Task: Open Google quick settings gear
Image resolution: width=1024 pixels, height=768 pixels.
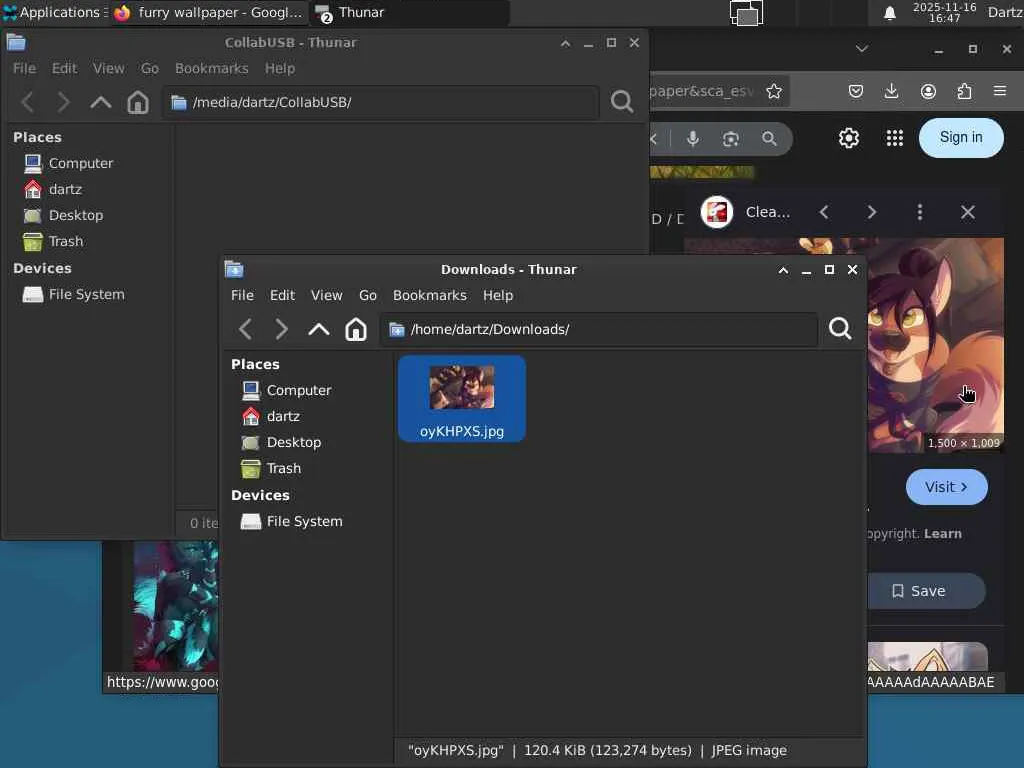Action: pyautogui.click(x=849, y=138)
